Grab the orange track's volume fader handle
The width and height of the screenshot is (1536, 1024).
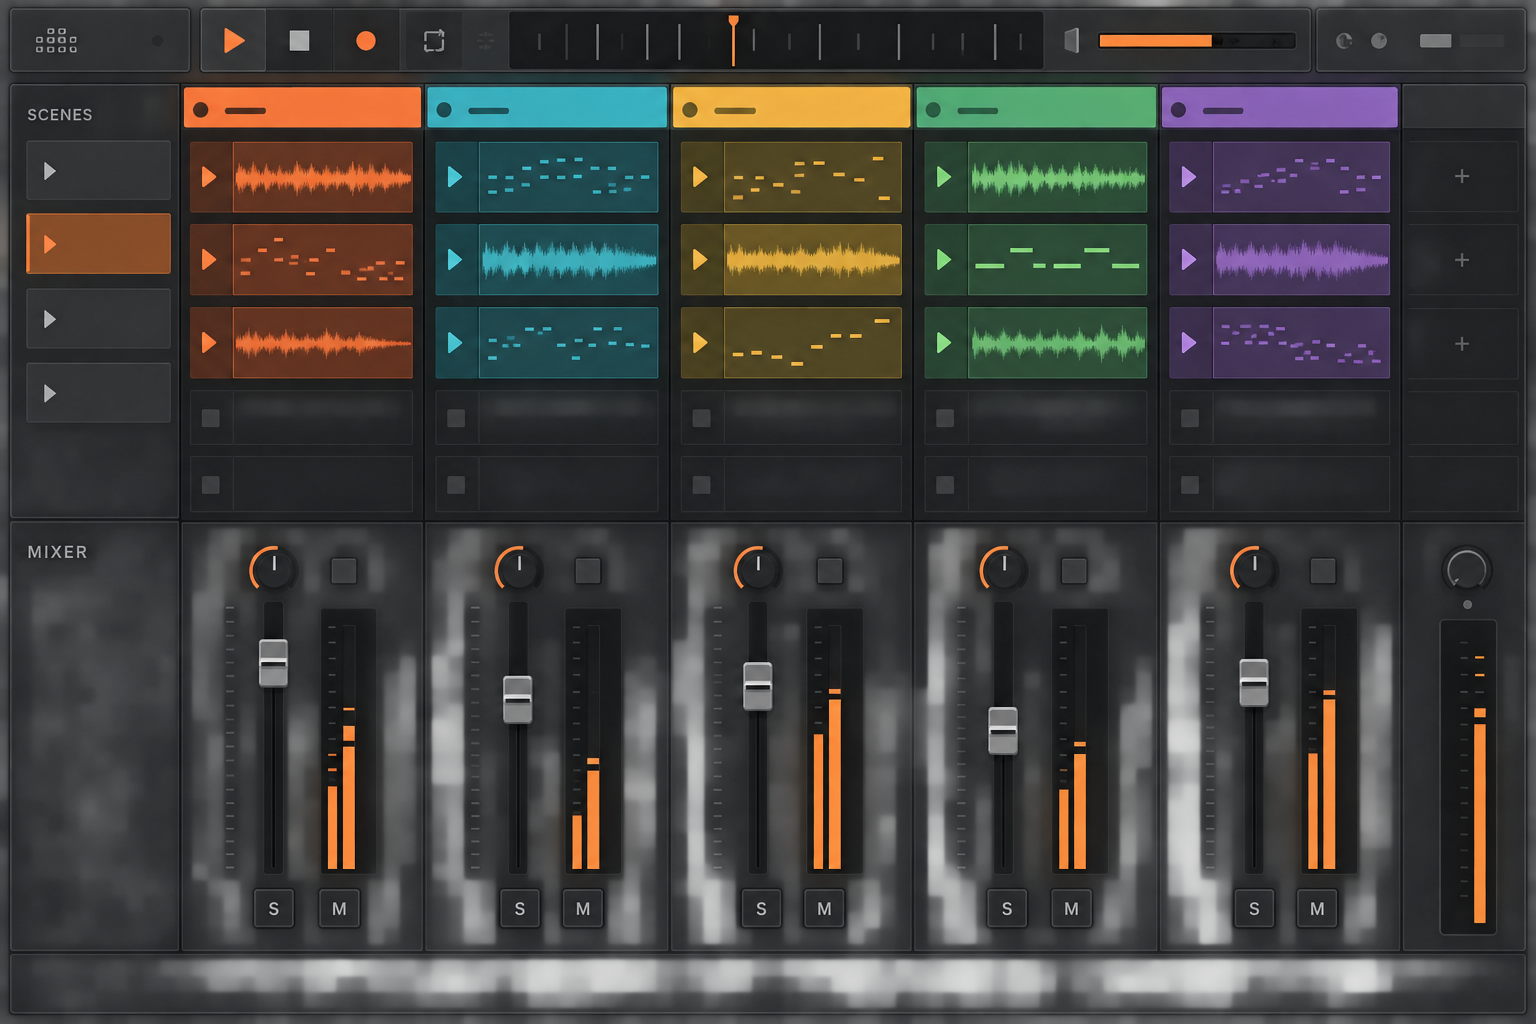pyautogui.click(x=273, y=663)
